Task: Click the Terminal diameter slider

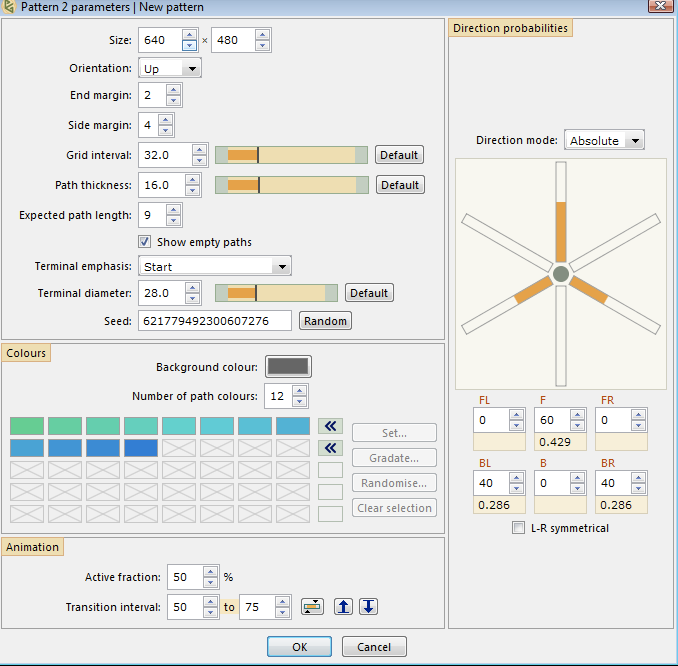Action: [x=276, y=293]
